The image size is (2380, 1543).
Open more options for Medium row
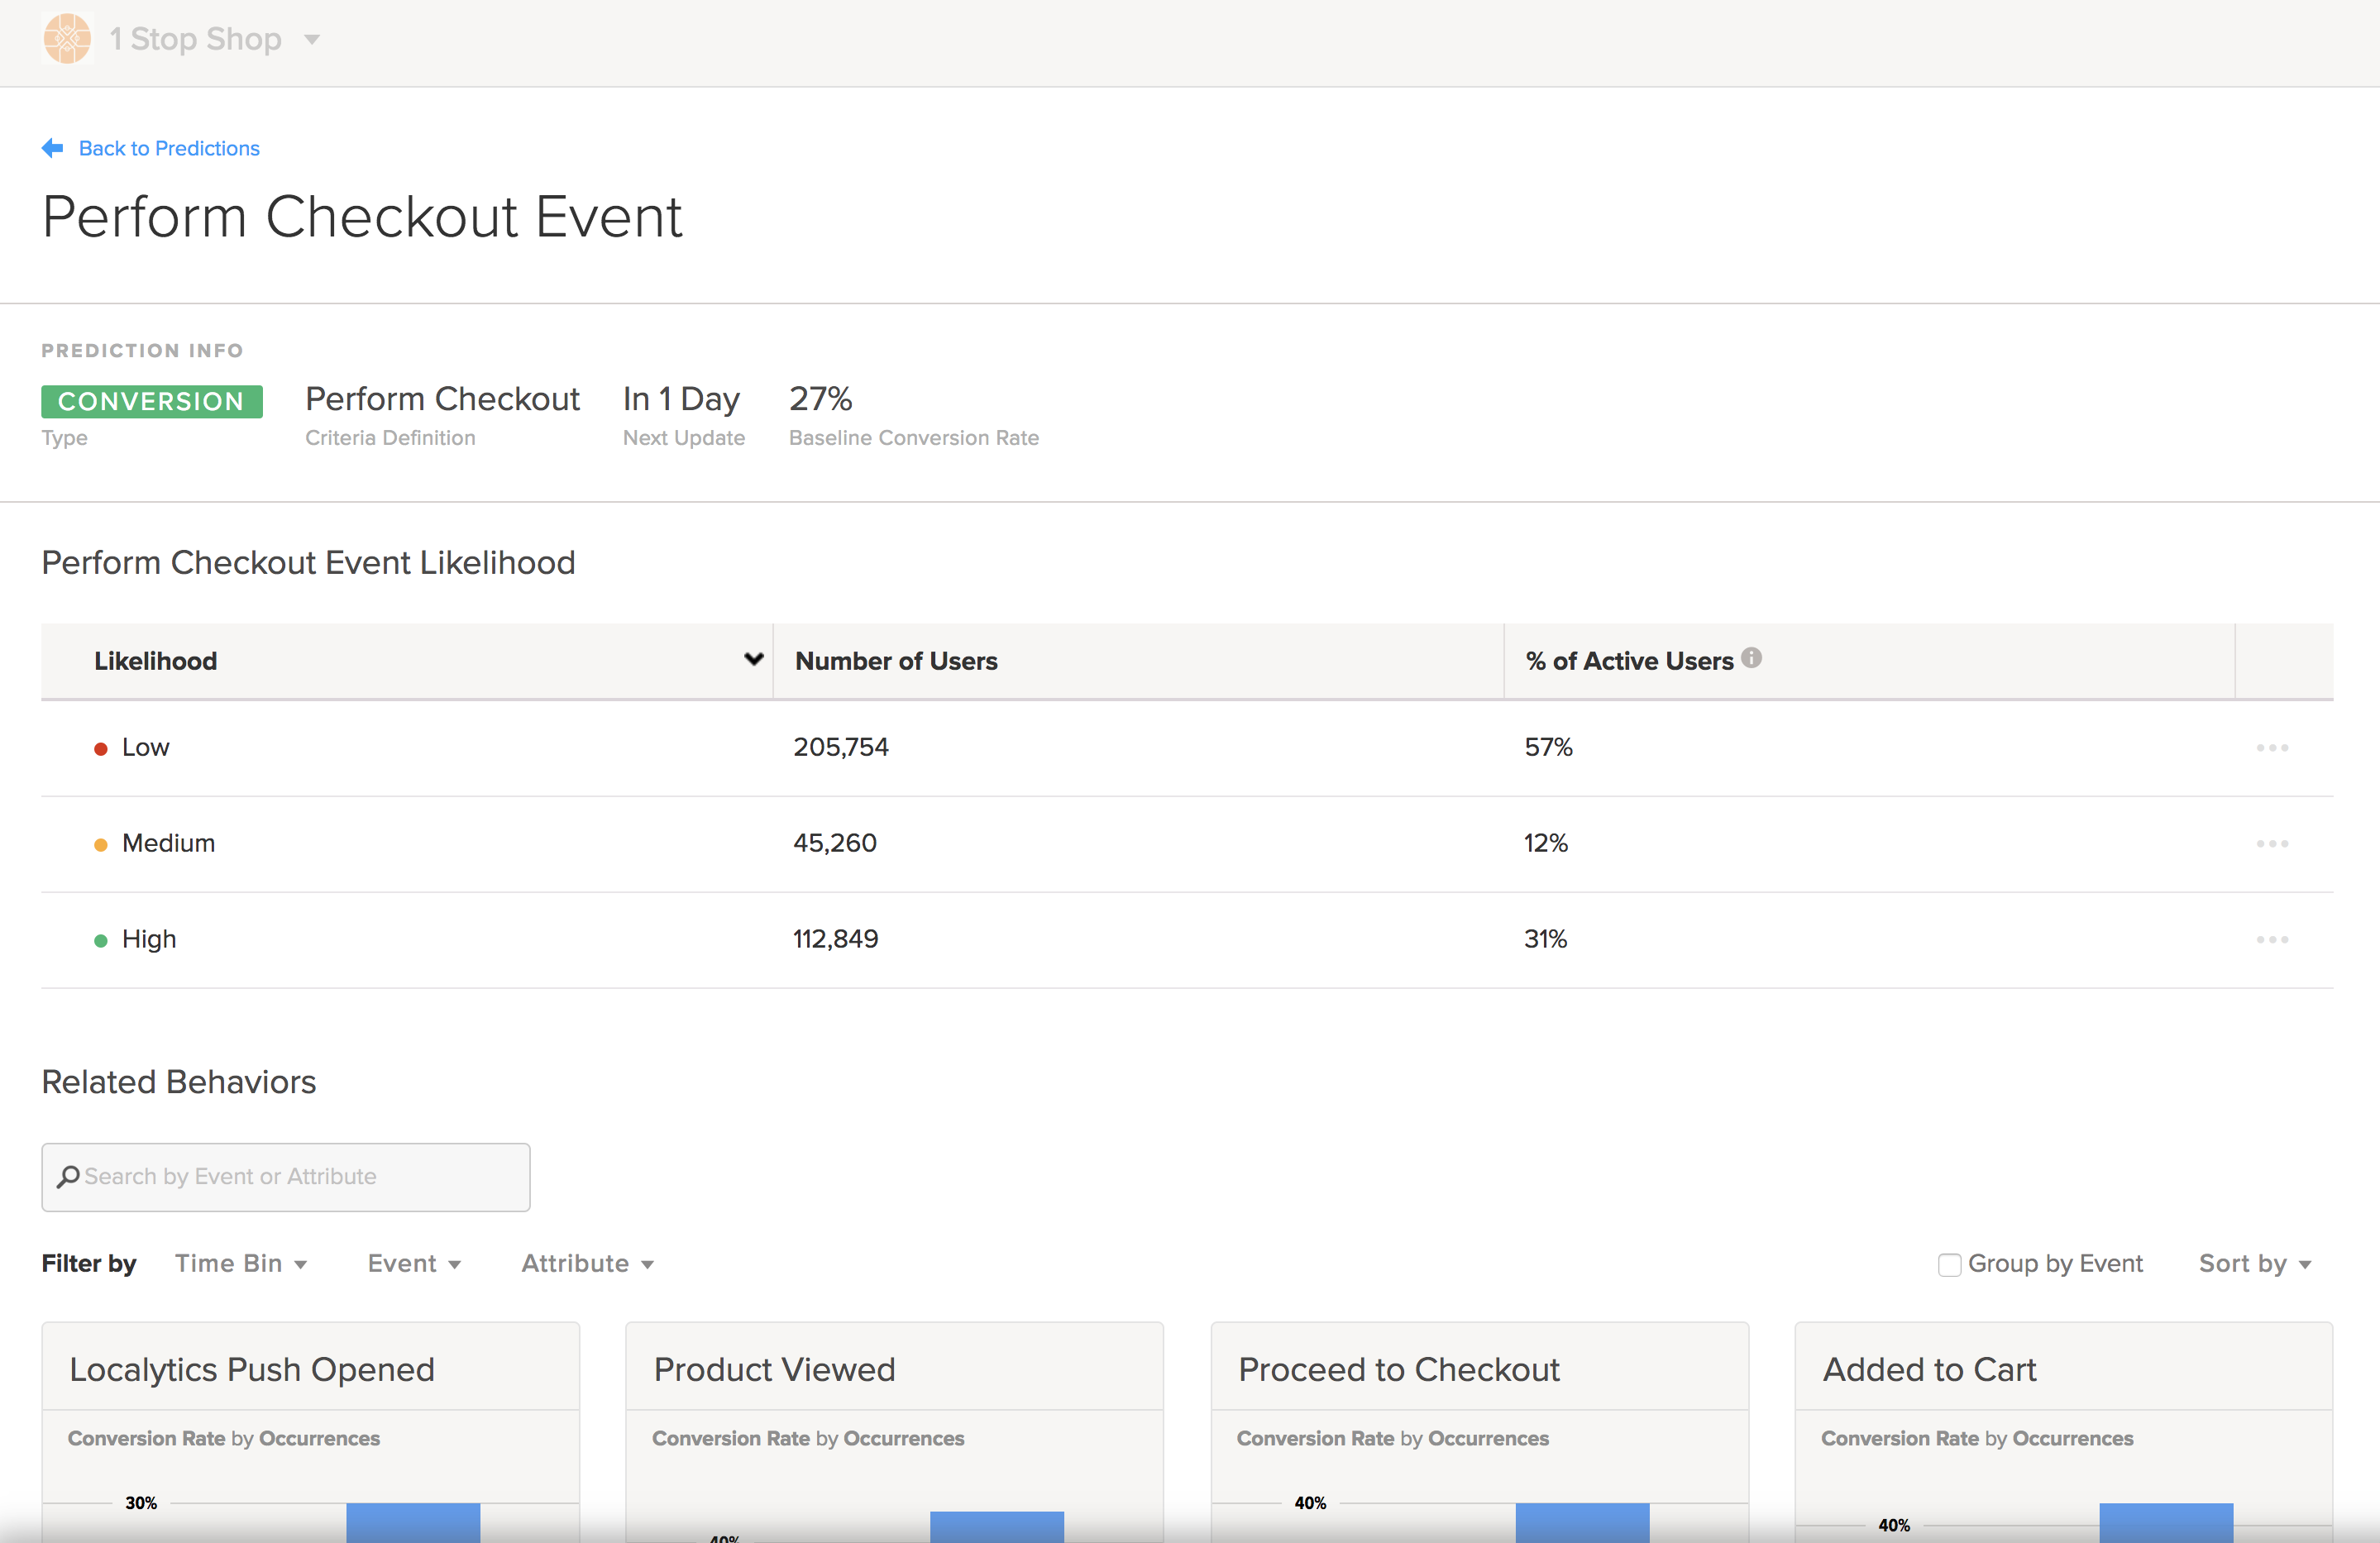tap(2272, 844)
